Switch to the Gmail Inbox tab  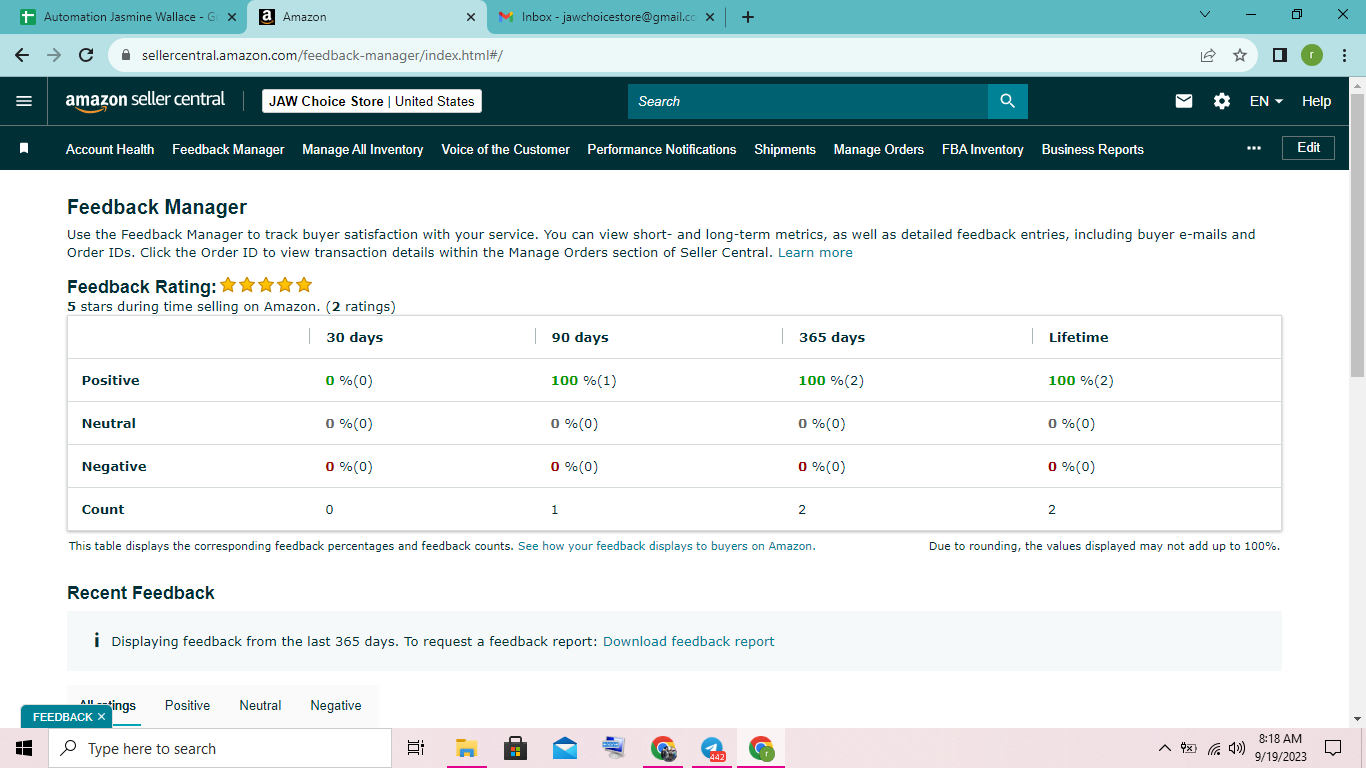(x=607, y=17)
